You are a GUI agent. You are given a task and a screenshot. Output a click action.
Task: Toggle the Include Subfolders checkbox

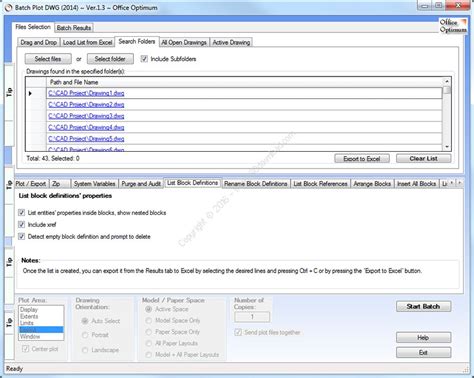coord(144,59)
